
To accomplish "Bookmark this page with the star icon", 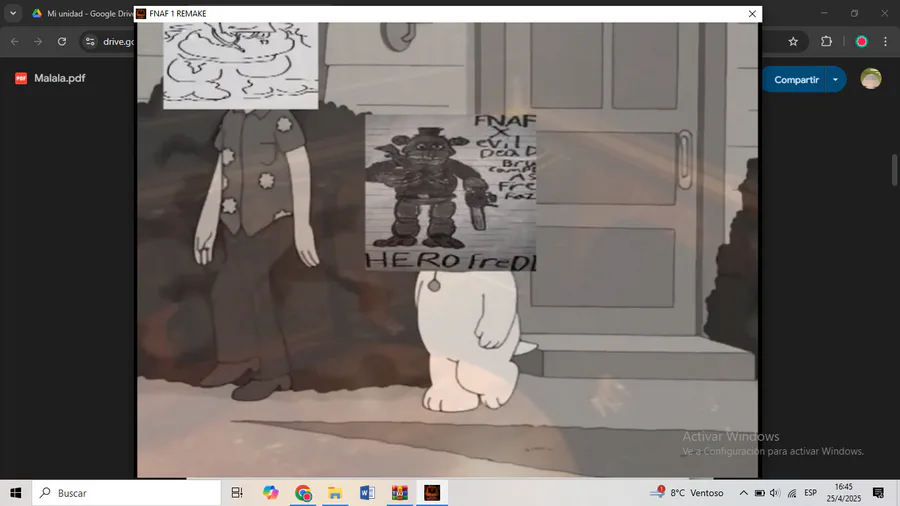I will (x=793, y=41).
